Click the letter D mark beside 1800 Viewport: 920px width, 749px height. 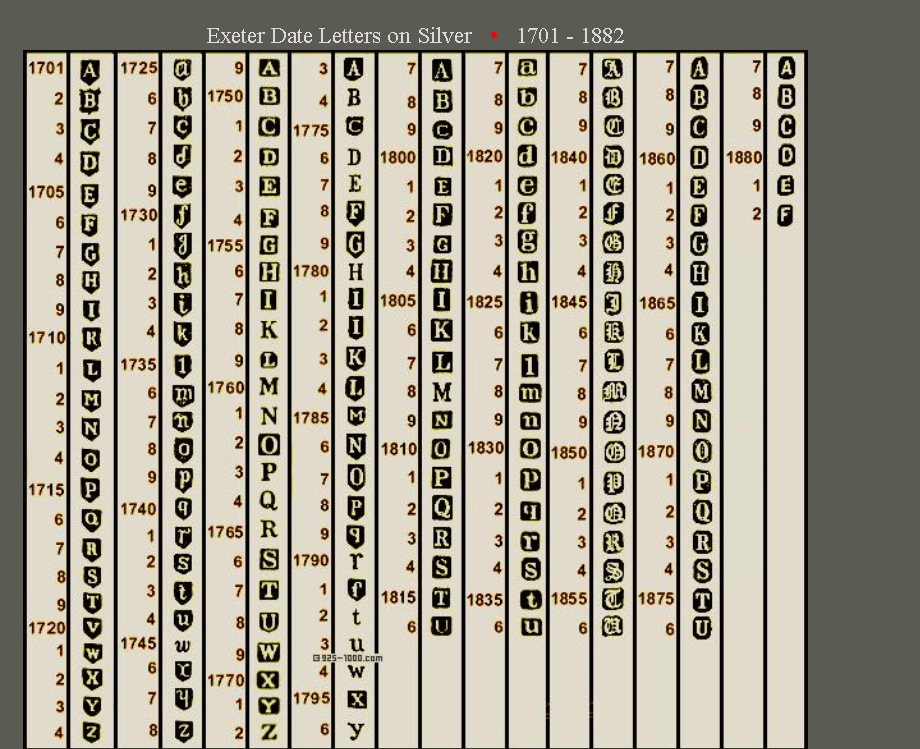point(442,157)
